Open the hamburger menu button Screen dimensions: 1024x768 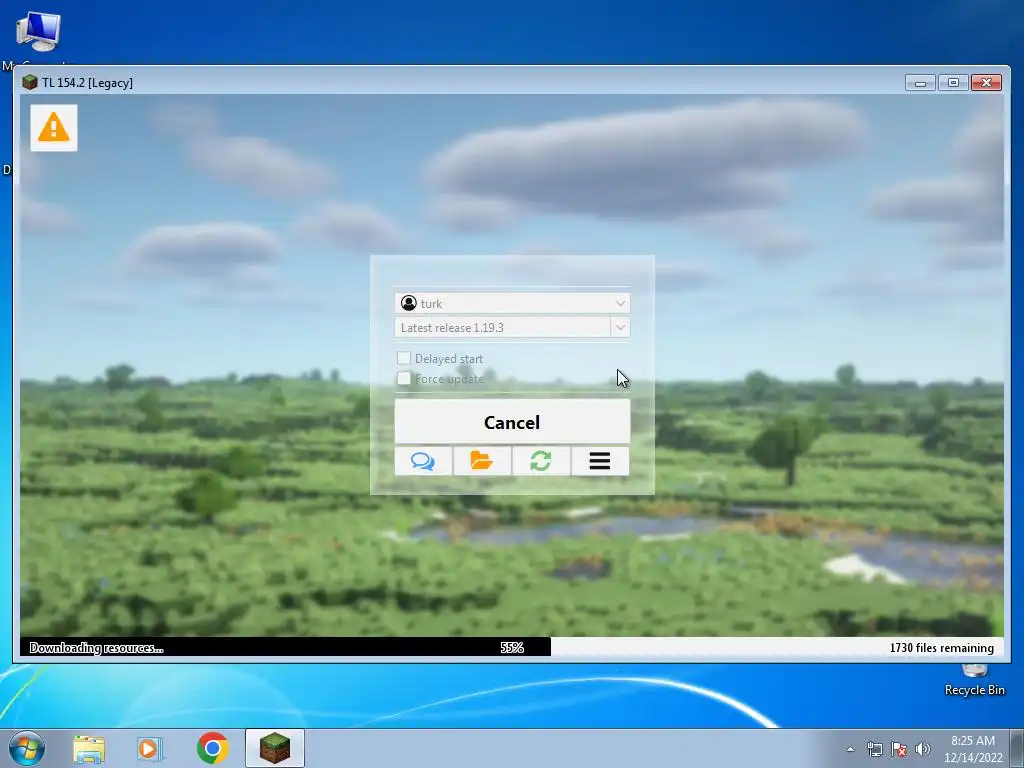(x=600, y=461)
